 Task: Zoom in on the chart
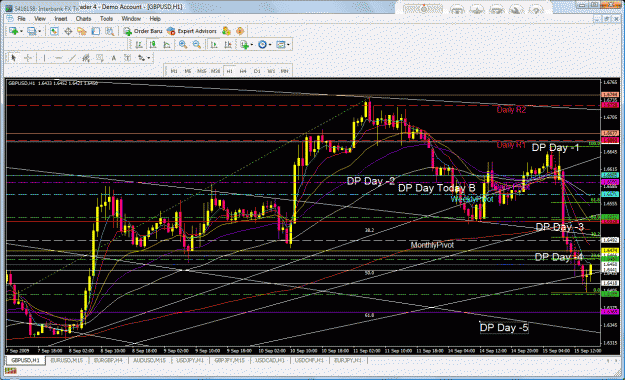point(183,45)
